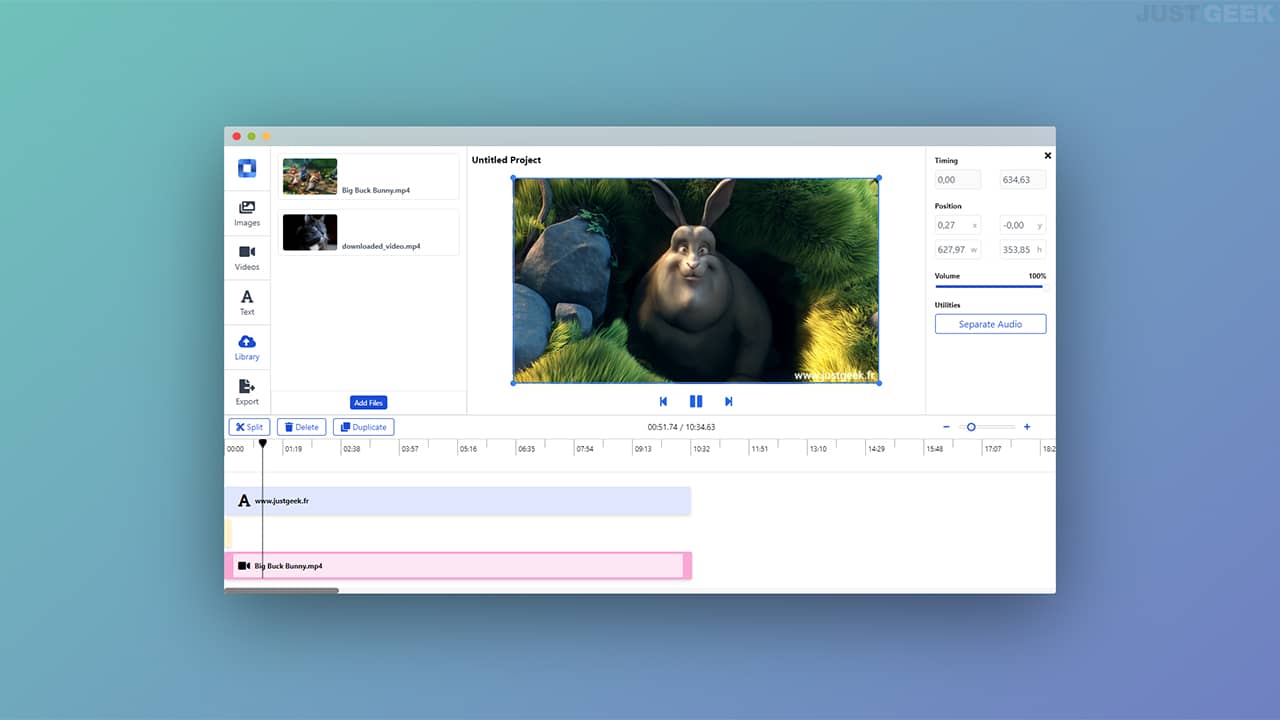Open the Videos panel

[247, 258]
